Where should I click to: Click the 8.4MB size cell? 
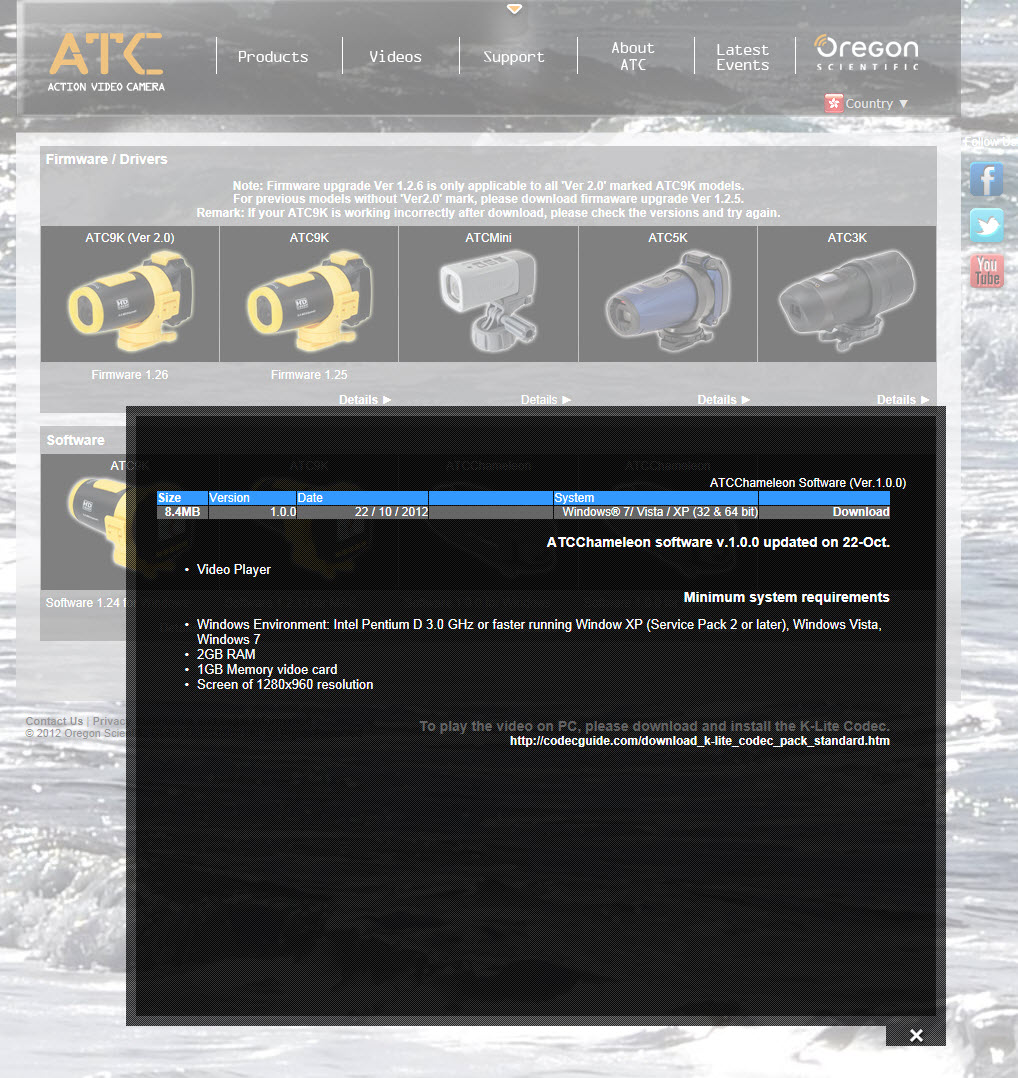[182, 512]
